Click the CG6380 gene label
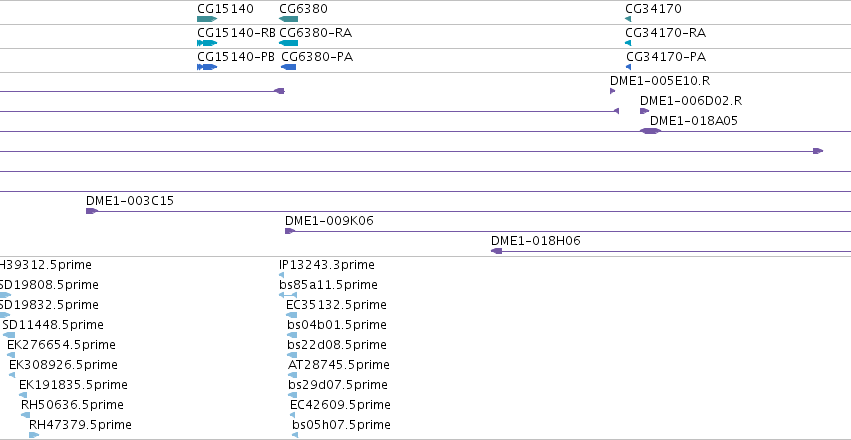Screen dimensions: 851x440 (303, 9)
